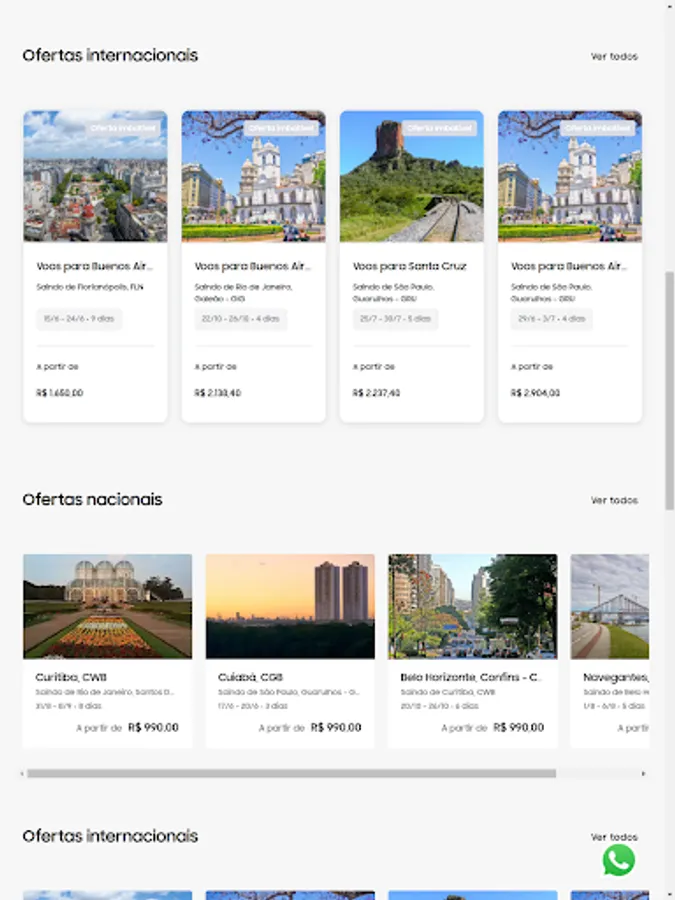
Task: Open the Belo Horizonte, Confins offer
Action: [x=472, y=650]
